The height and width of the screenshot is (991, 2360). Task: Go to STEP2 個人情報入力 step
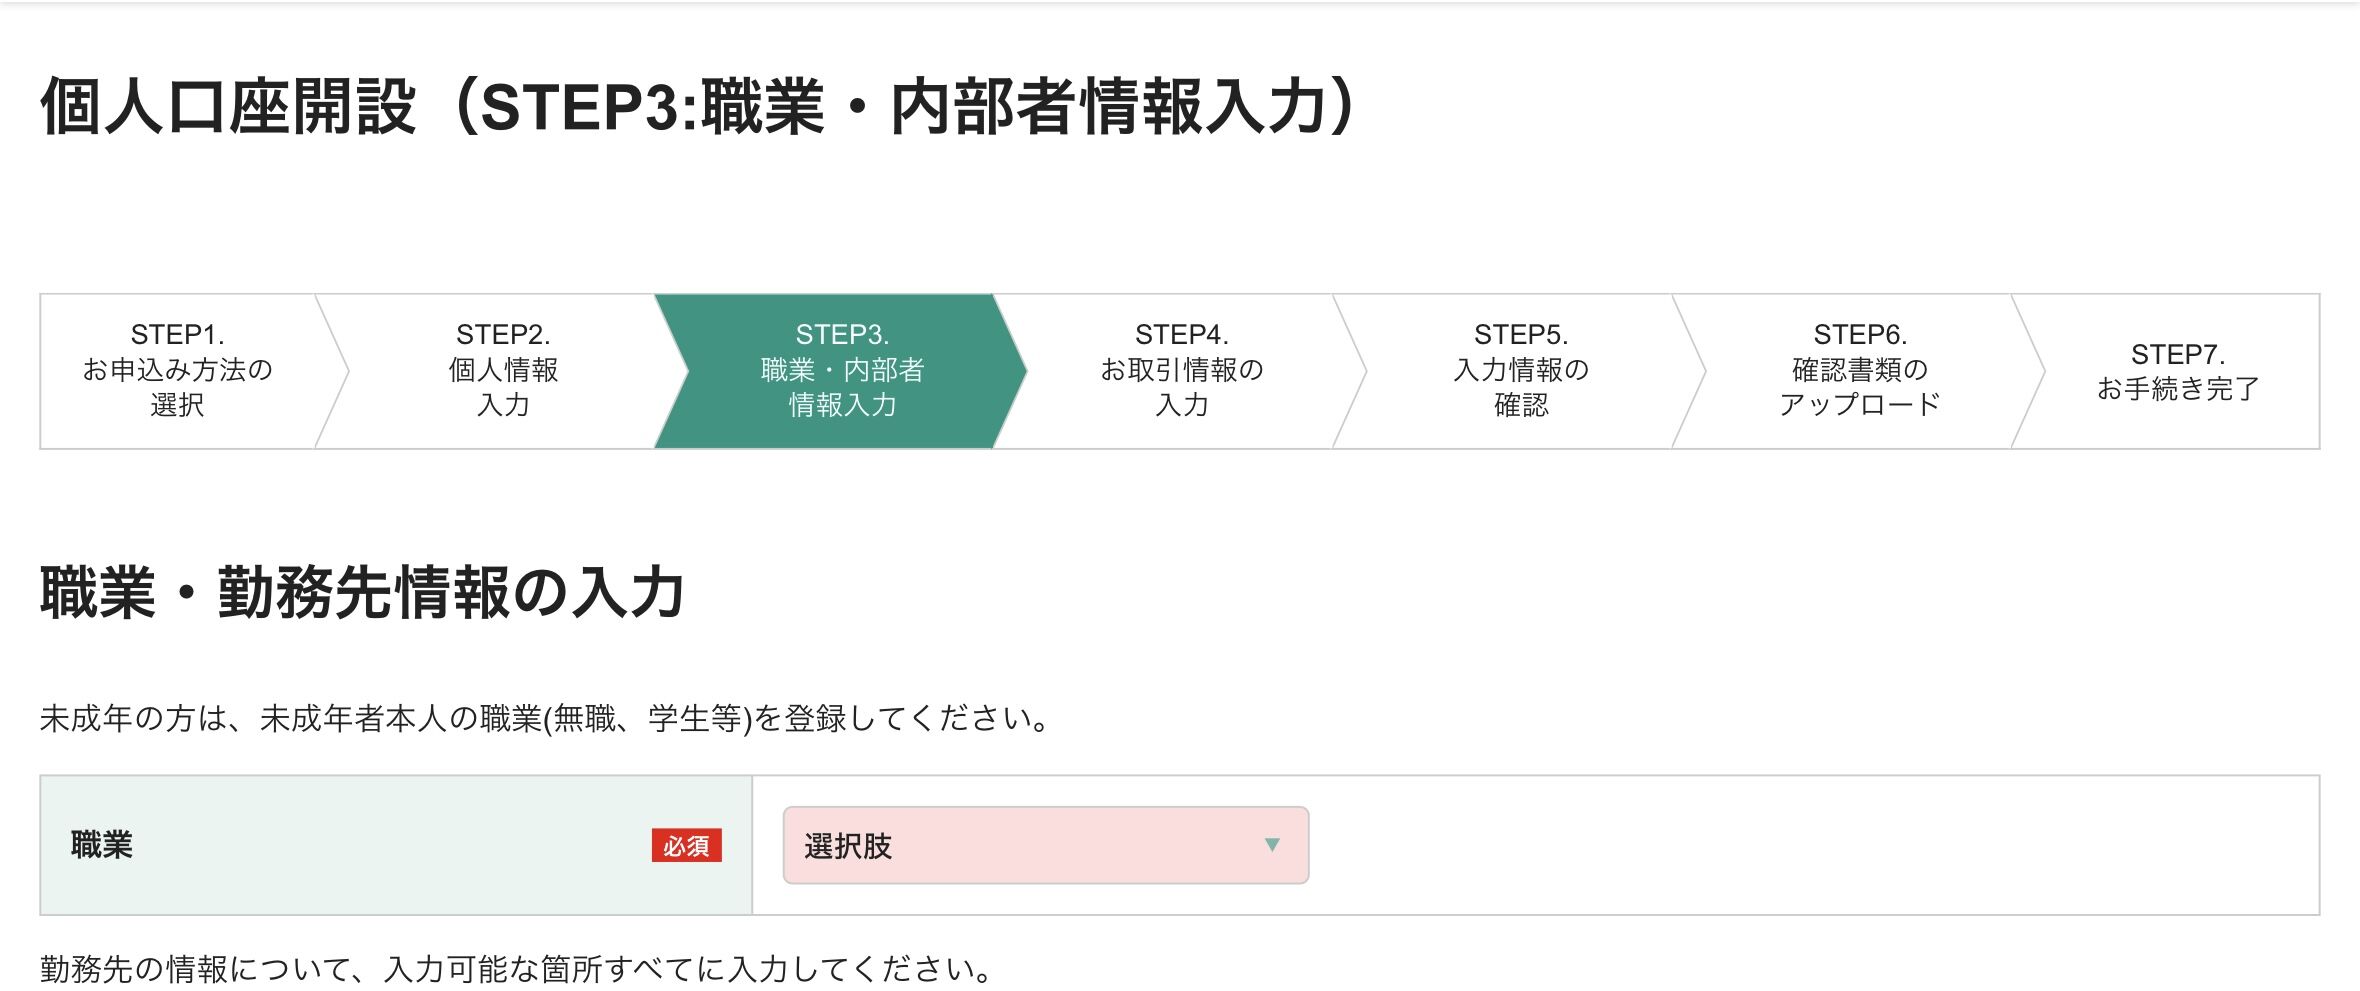[503, 370]
